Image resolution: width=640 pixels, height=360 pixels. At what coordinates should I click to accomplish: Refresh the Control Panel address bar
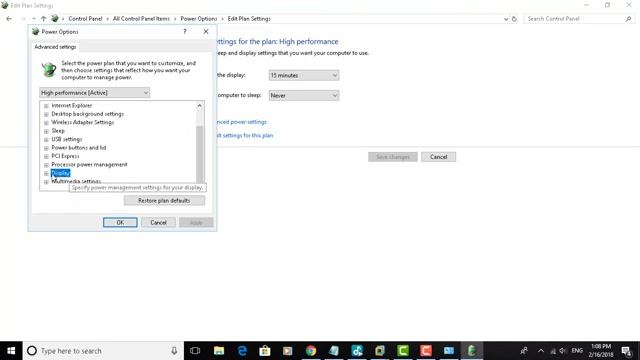click(514, 19)
